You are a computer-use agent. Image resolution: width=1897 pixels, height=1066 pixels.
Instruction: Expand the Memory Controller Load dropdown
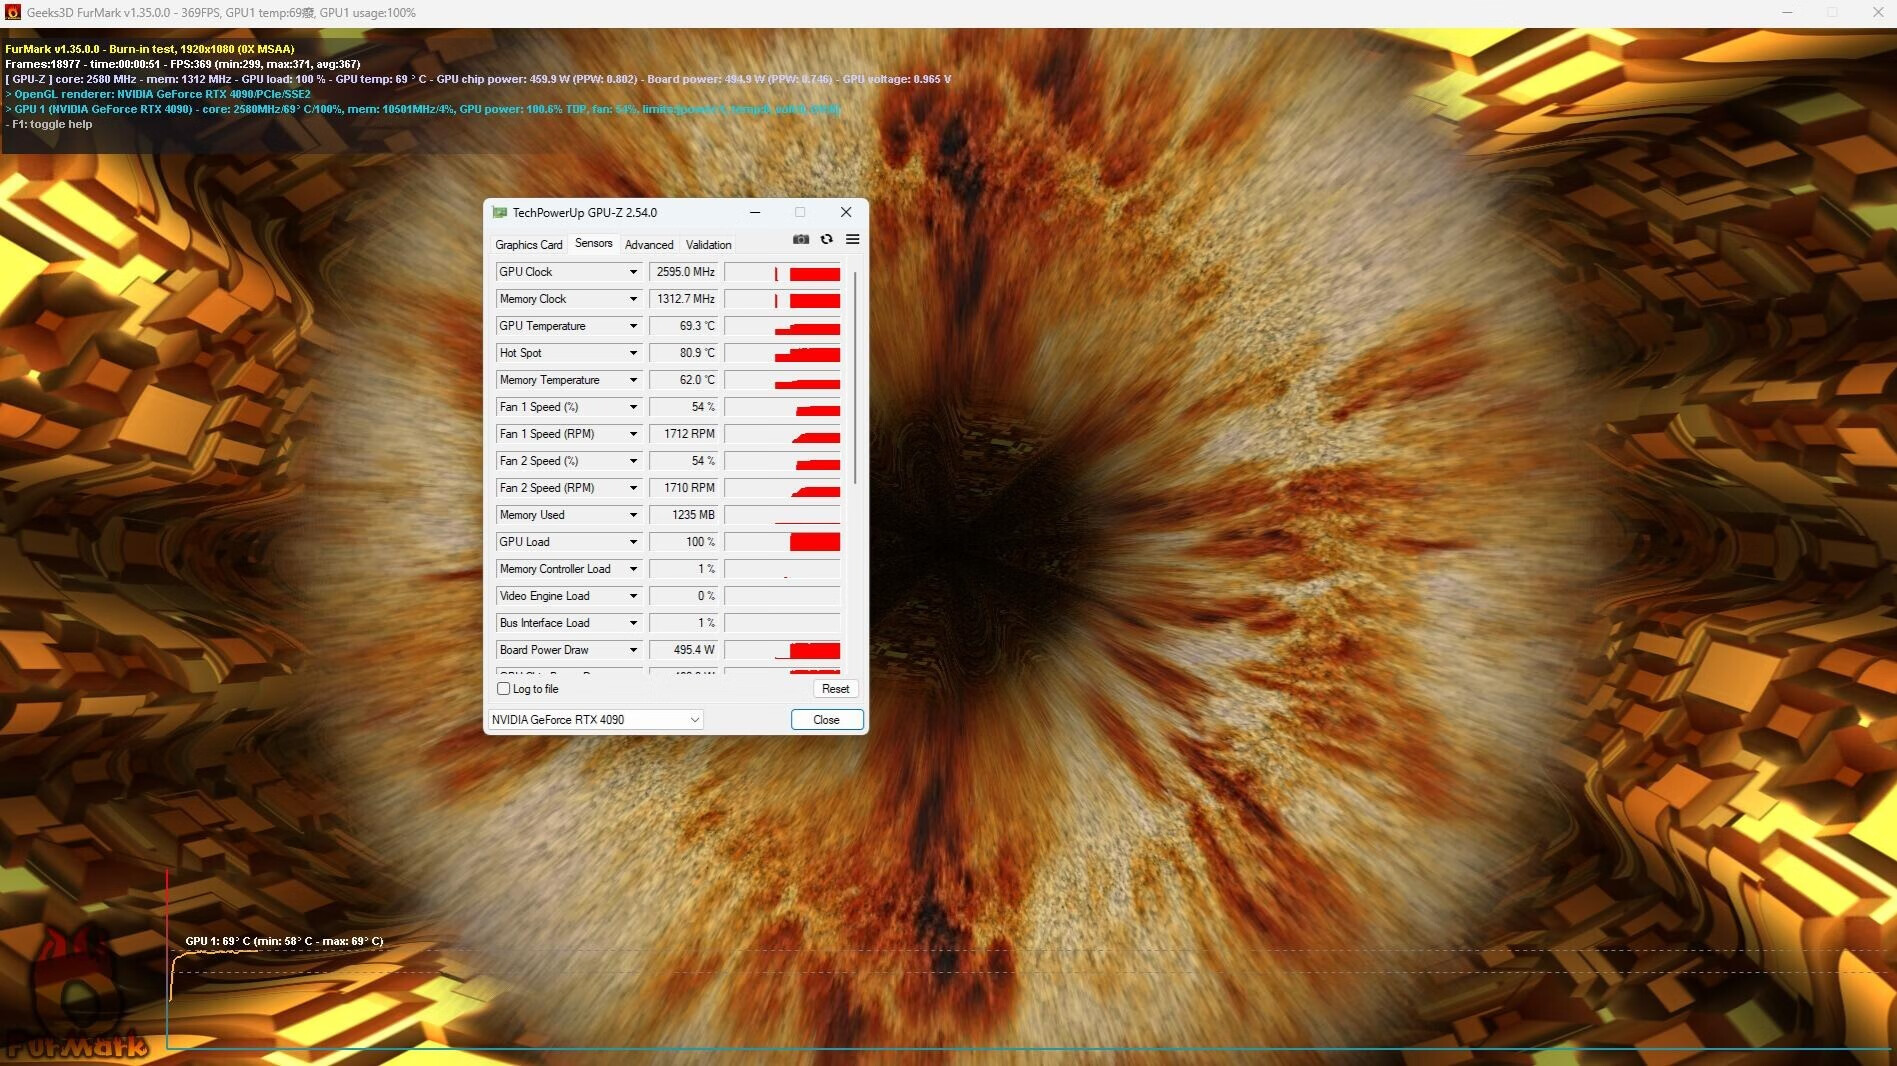(633, 569)
